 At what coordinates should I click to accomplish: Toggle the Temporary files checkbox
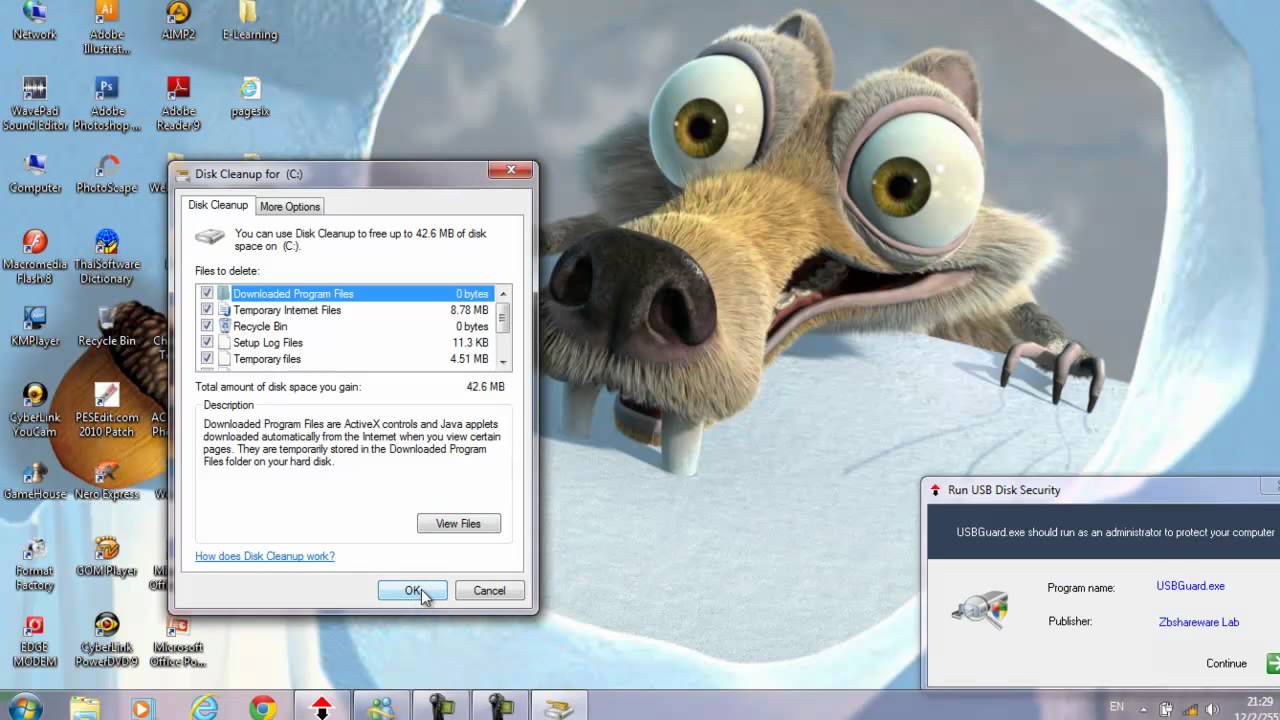(x=207, y=358)
